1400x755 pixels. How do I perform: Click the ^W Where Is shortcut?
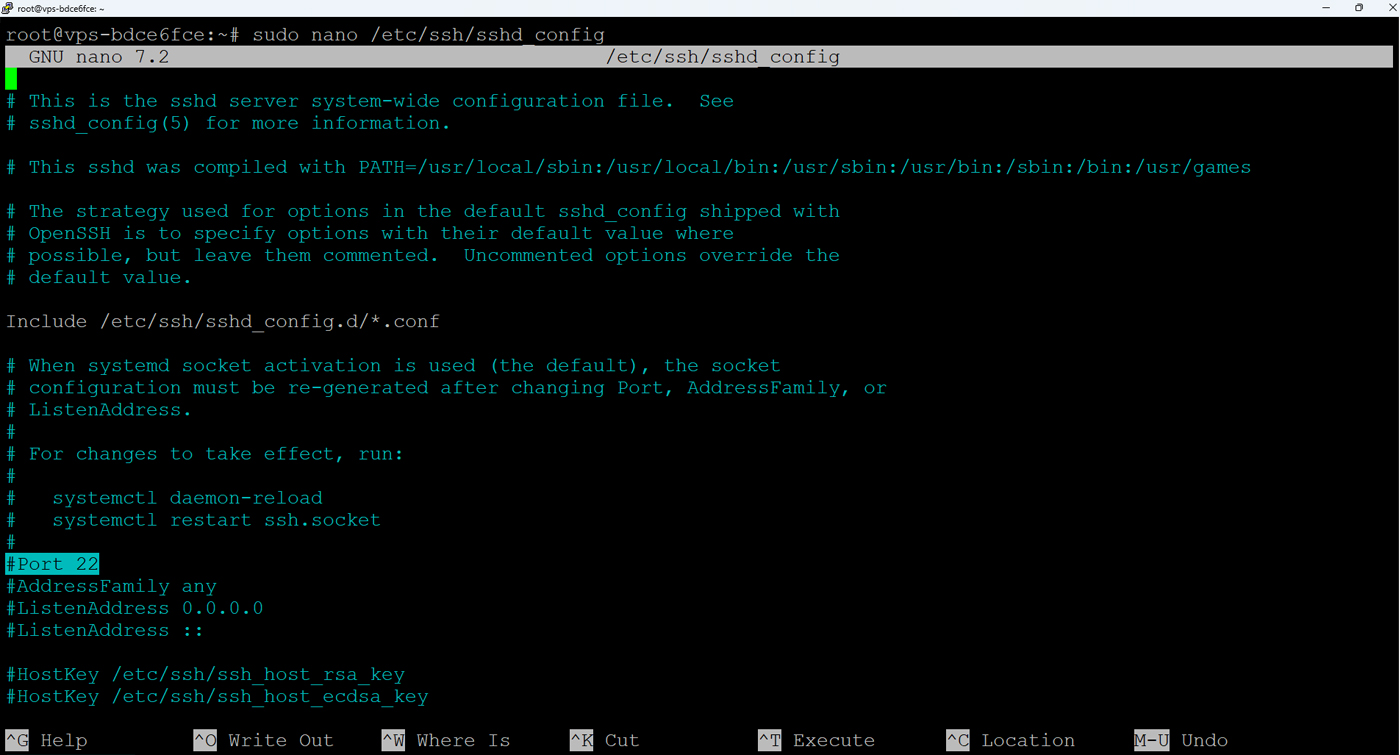(446, 740)
